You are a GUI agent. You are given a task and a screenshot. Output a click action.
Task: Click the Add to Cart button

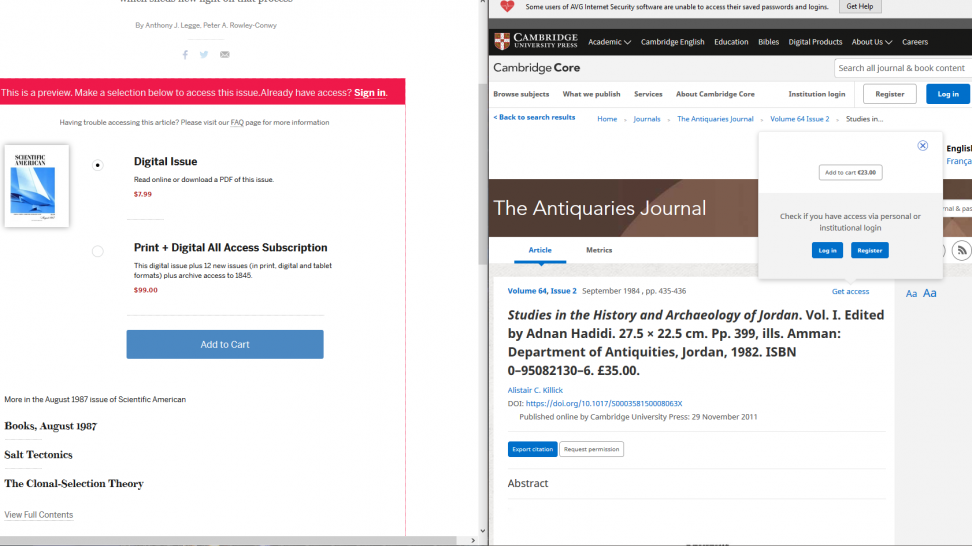pos(225,345)
